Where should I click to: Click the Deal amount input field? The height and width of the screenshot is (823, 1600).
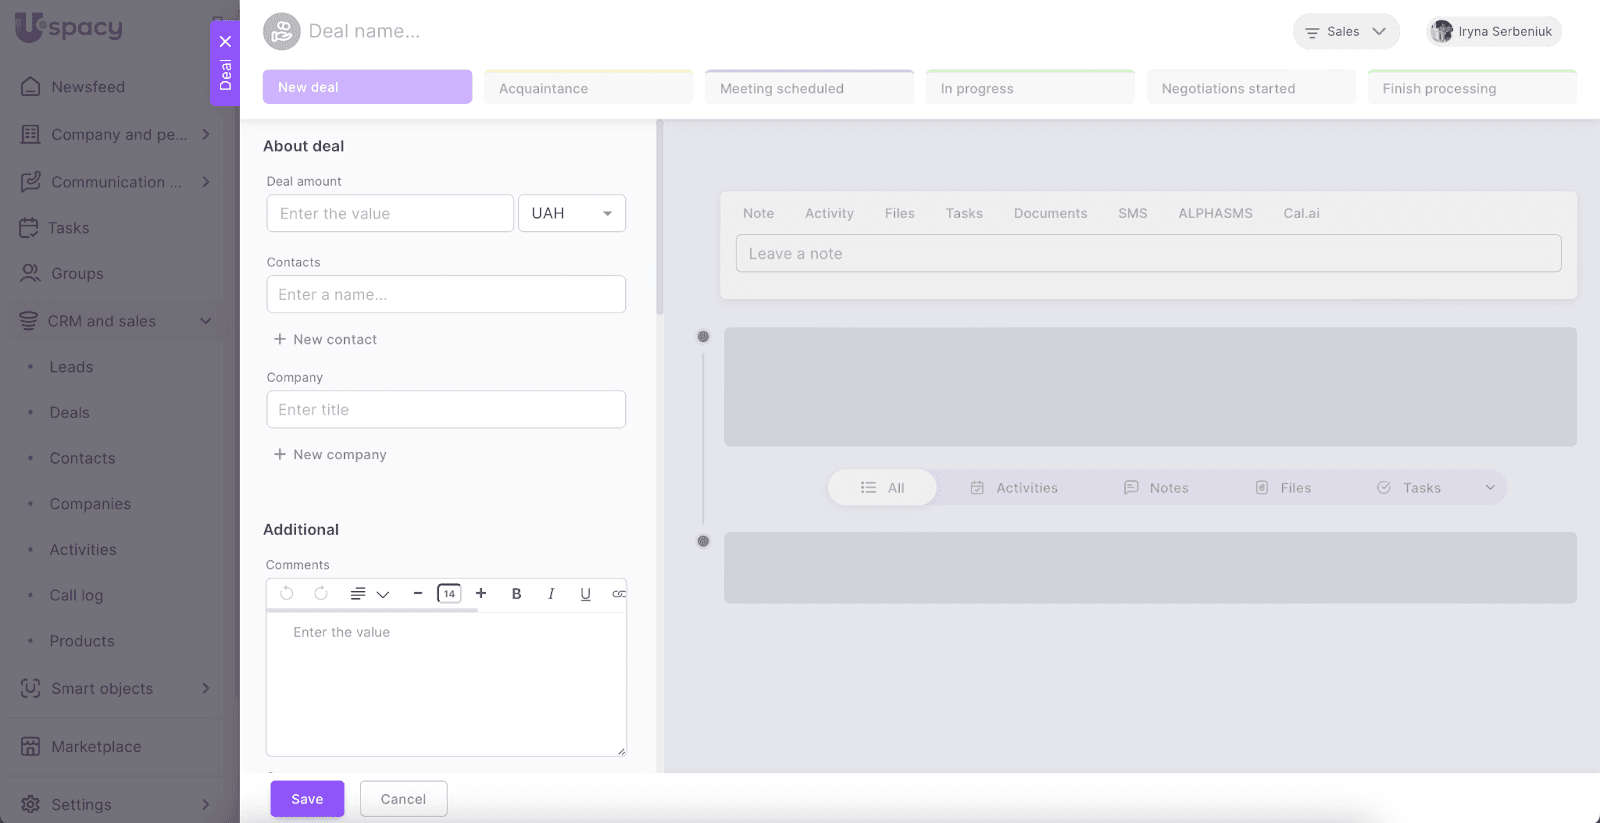(390, 213)
